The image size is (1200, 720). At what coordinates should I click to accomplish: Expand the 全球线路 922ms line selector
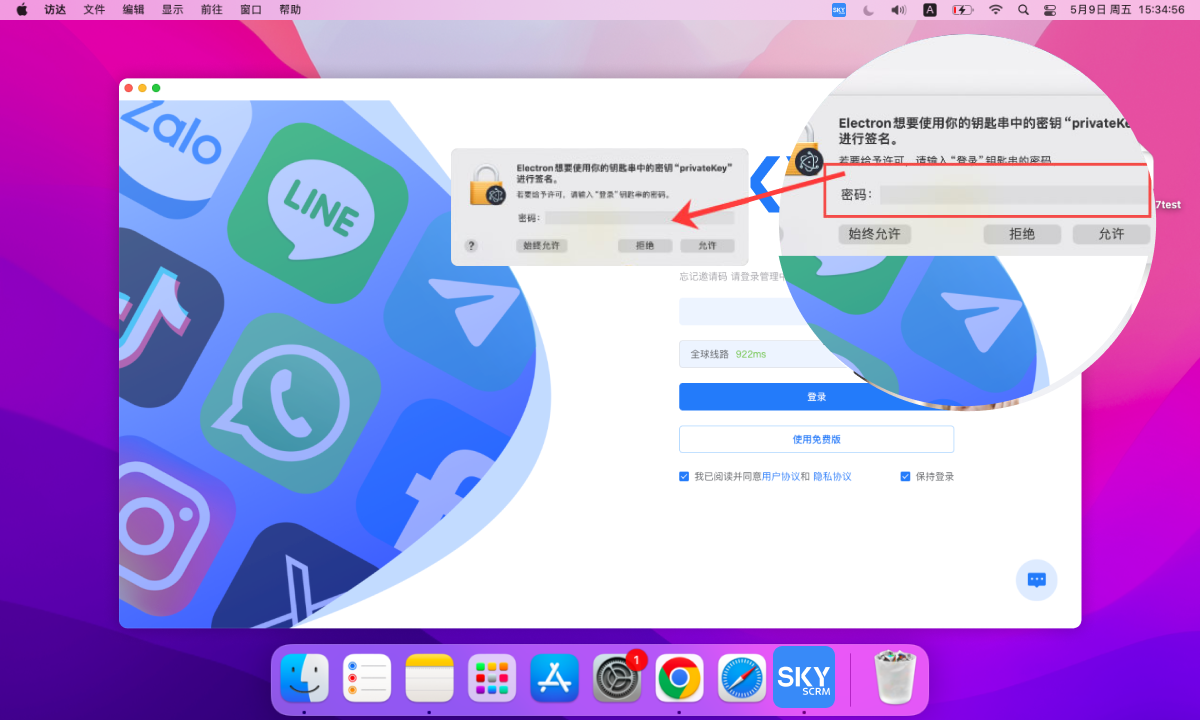click(x=816, y=354)
